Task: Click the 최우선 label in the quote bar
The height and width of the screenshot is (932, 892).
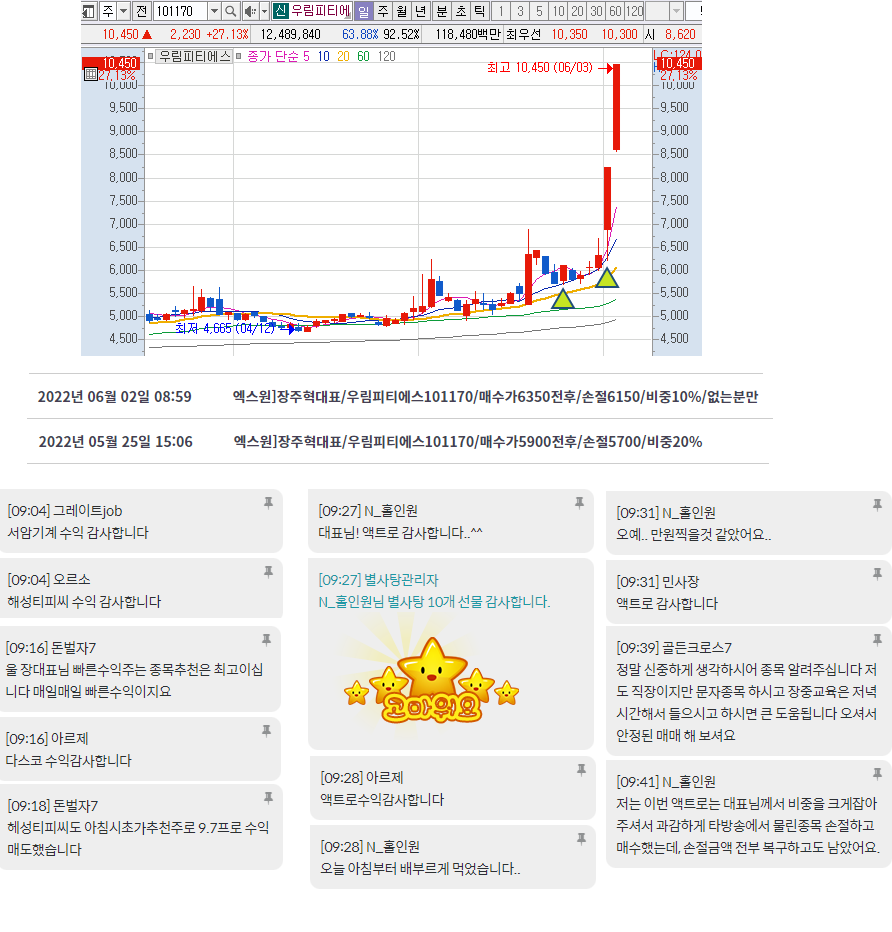Action: [x=524, y=34]
